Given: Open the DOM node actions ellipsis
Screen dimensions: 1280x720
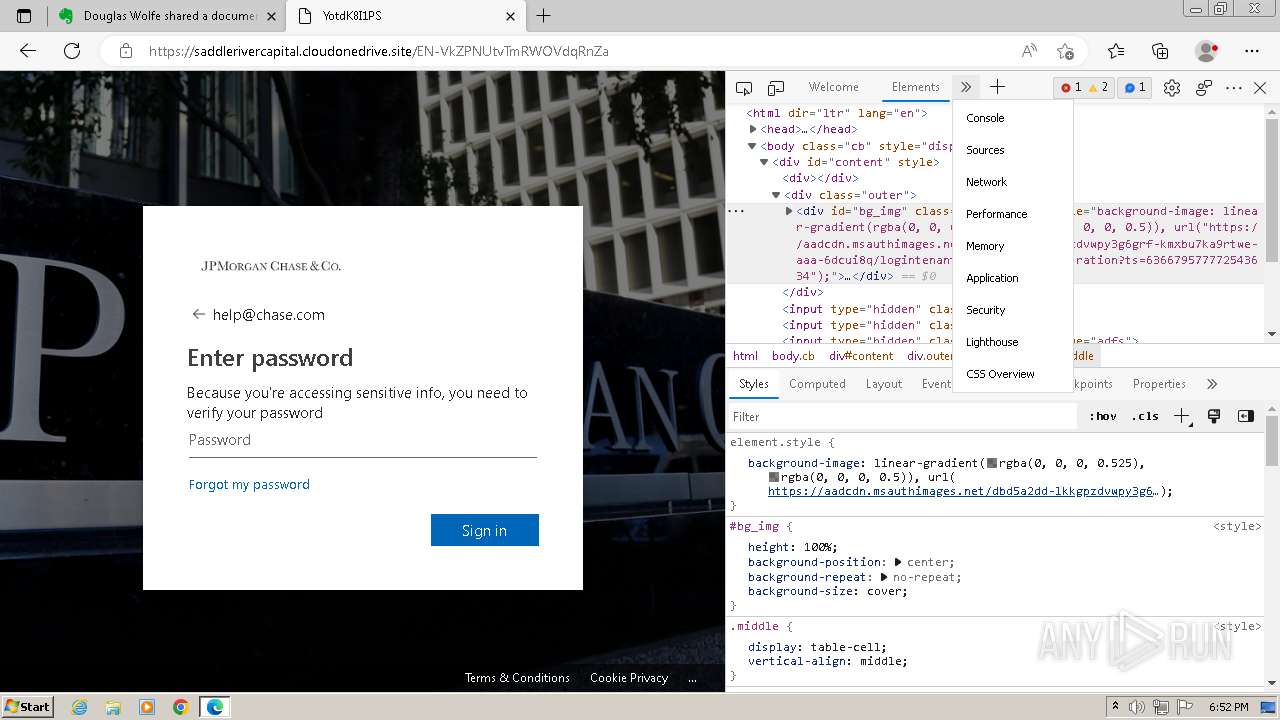Looking at the screenshot, I should [x=736, y=211].
